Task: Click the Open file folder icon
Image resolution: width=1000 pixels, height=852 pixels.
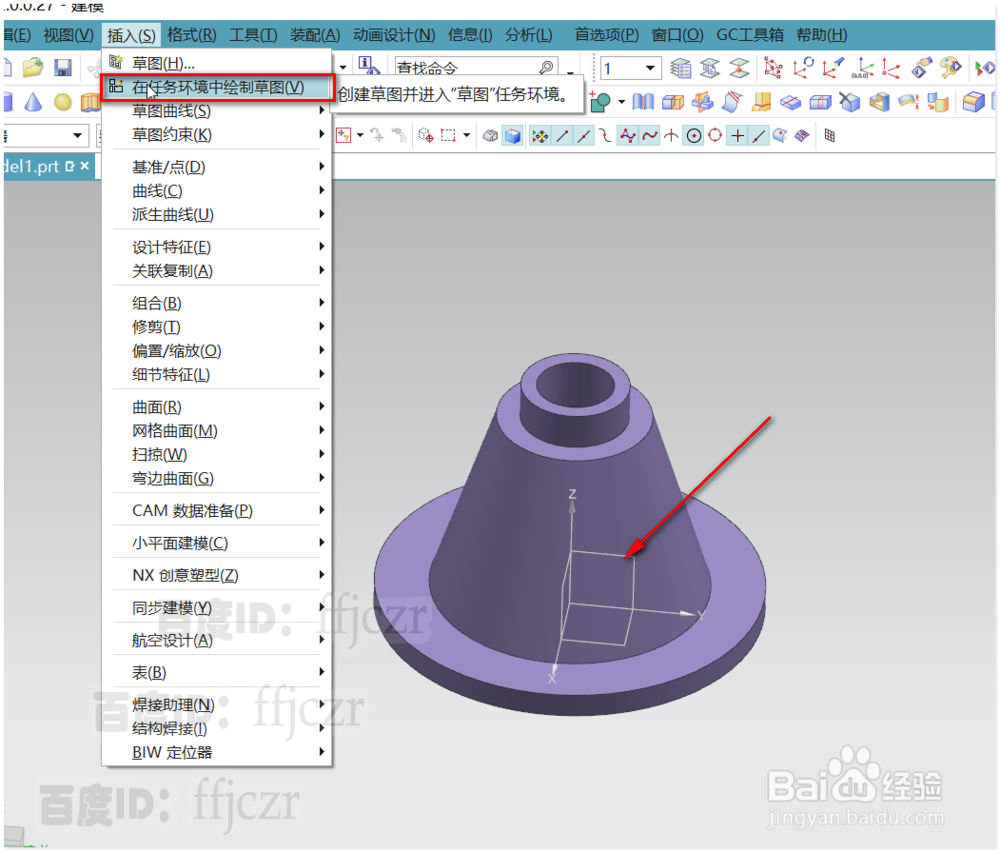Action: [x=33, y=67]
